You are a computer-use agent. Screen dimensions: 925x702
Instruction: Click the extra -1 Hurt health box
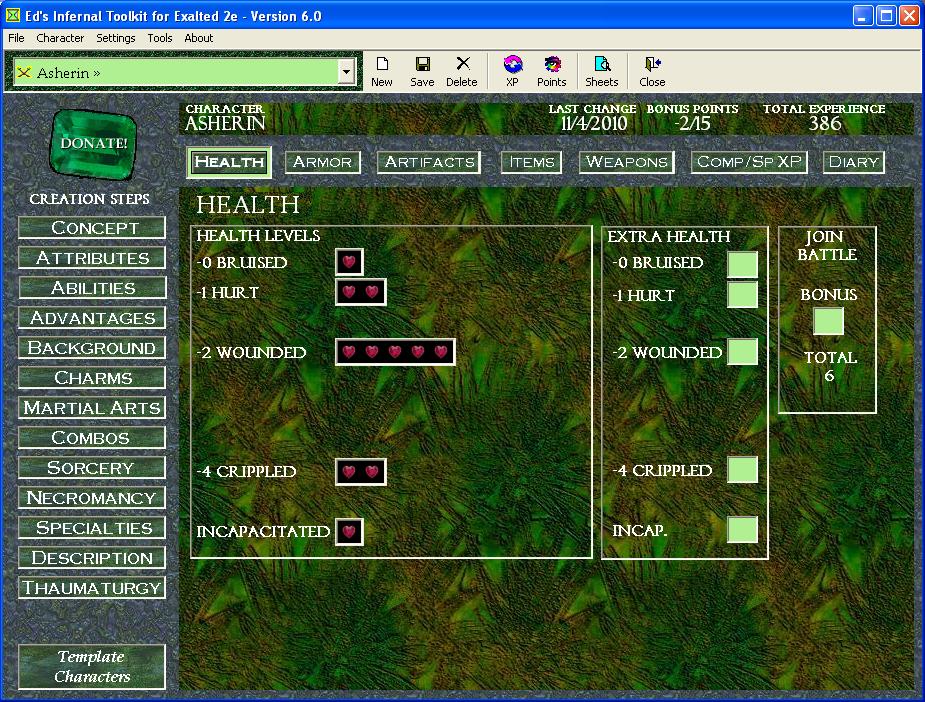pos(742,294)
